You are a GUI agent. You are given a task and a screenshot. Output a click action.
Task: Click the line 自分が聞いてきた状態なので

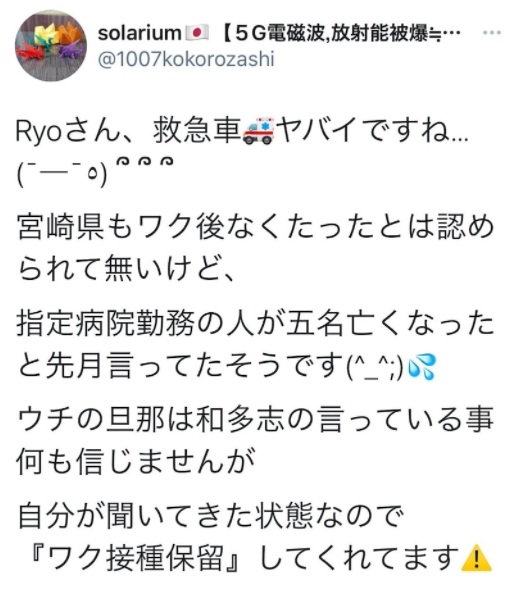(211, 516)
